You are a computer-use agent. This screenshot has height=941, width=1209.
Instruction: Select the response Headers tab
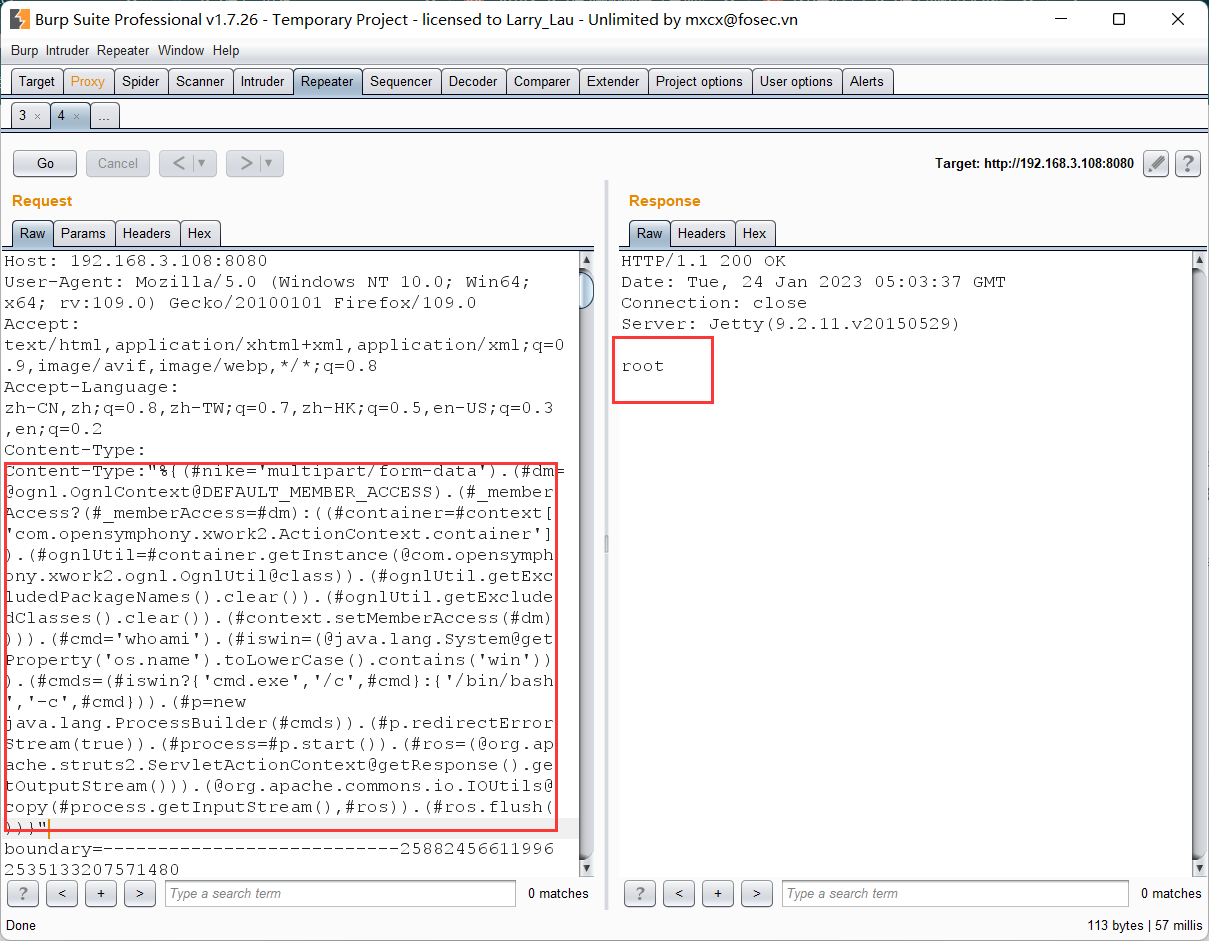pyautogui.click(x=702, y=233)
